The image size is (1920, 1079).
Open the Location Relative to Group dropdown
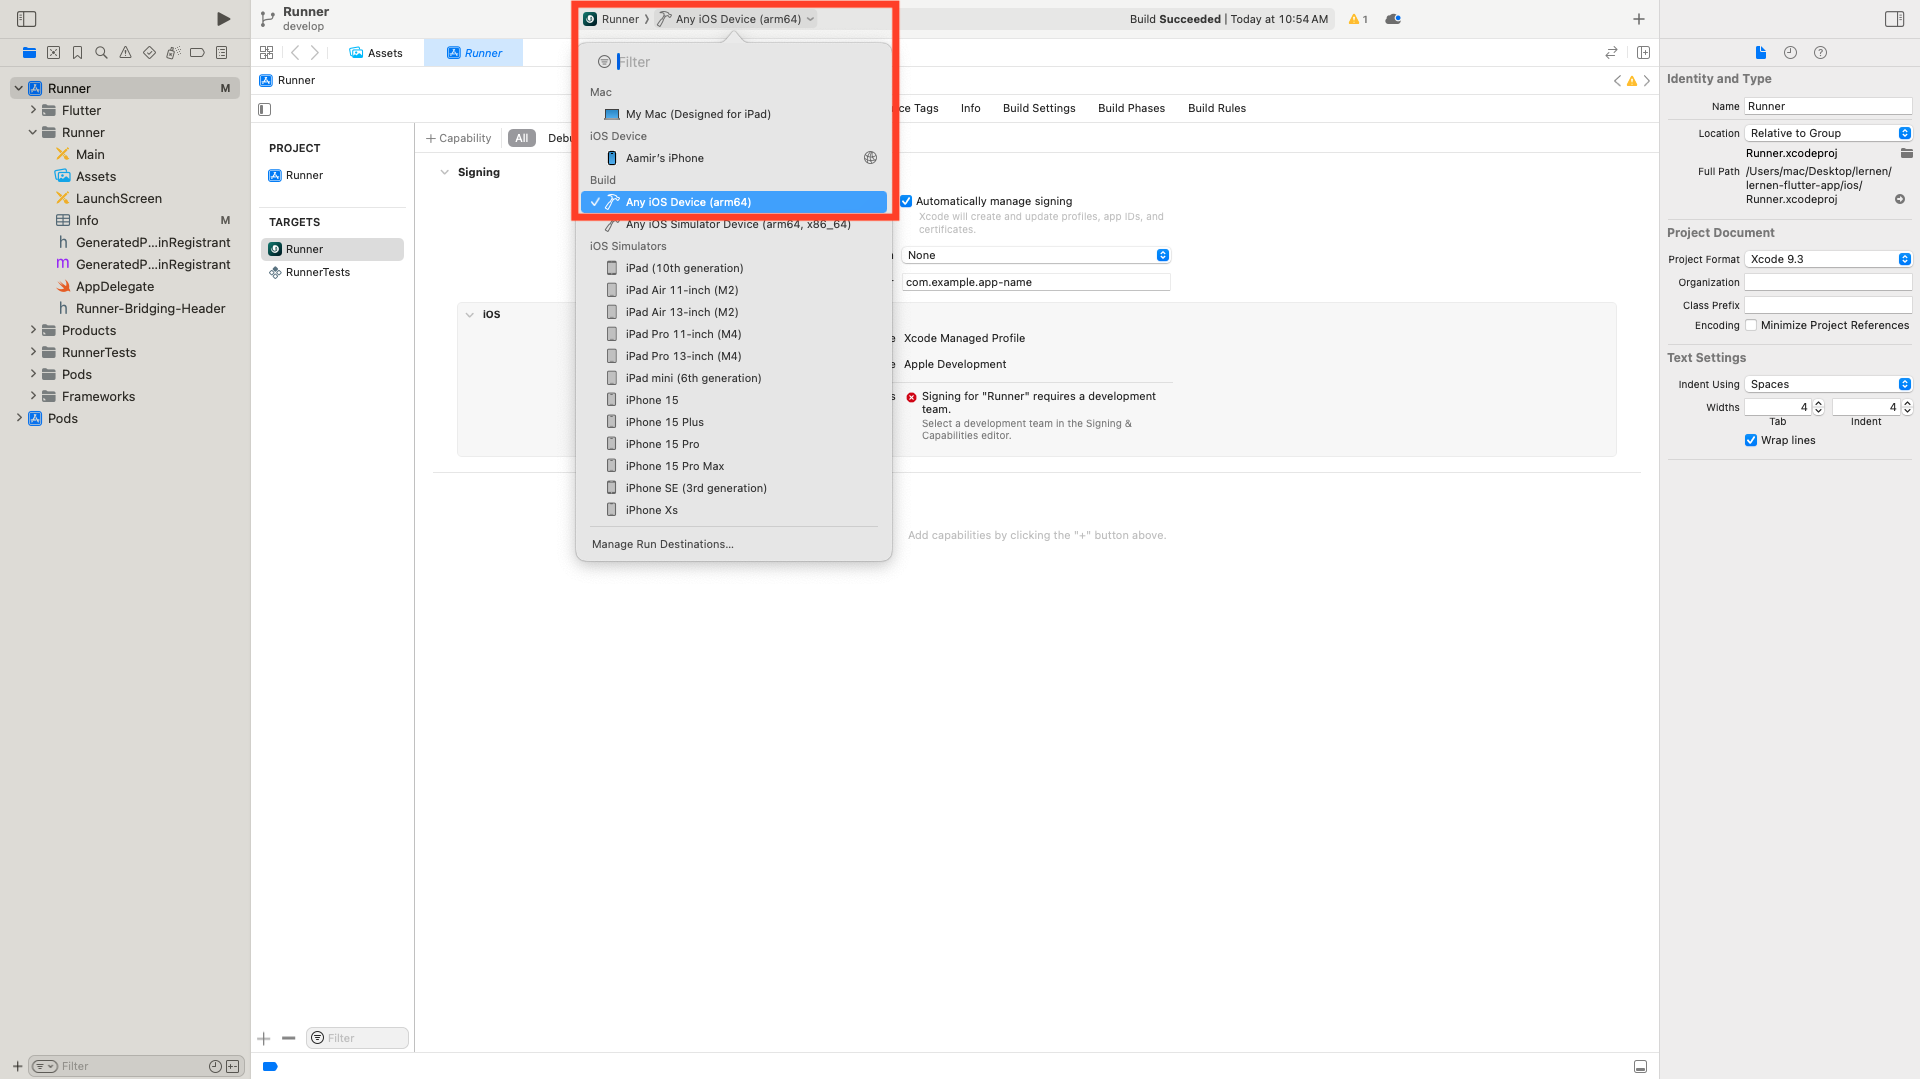pyautogui.click(x=1828, y=133)
